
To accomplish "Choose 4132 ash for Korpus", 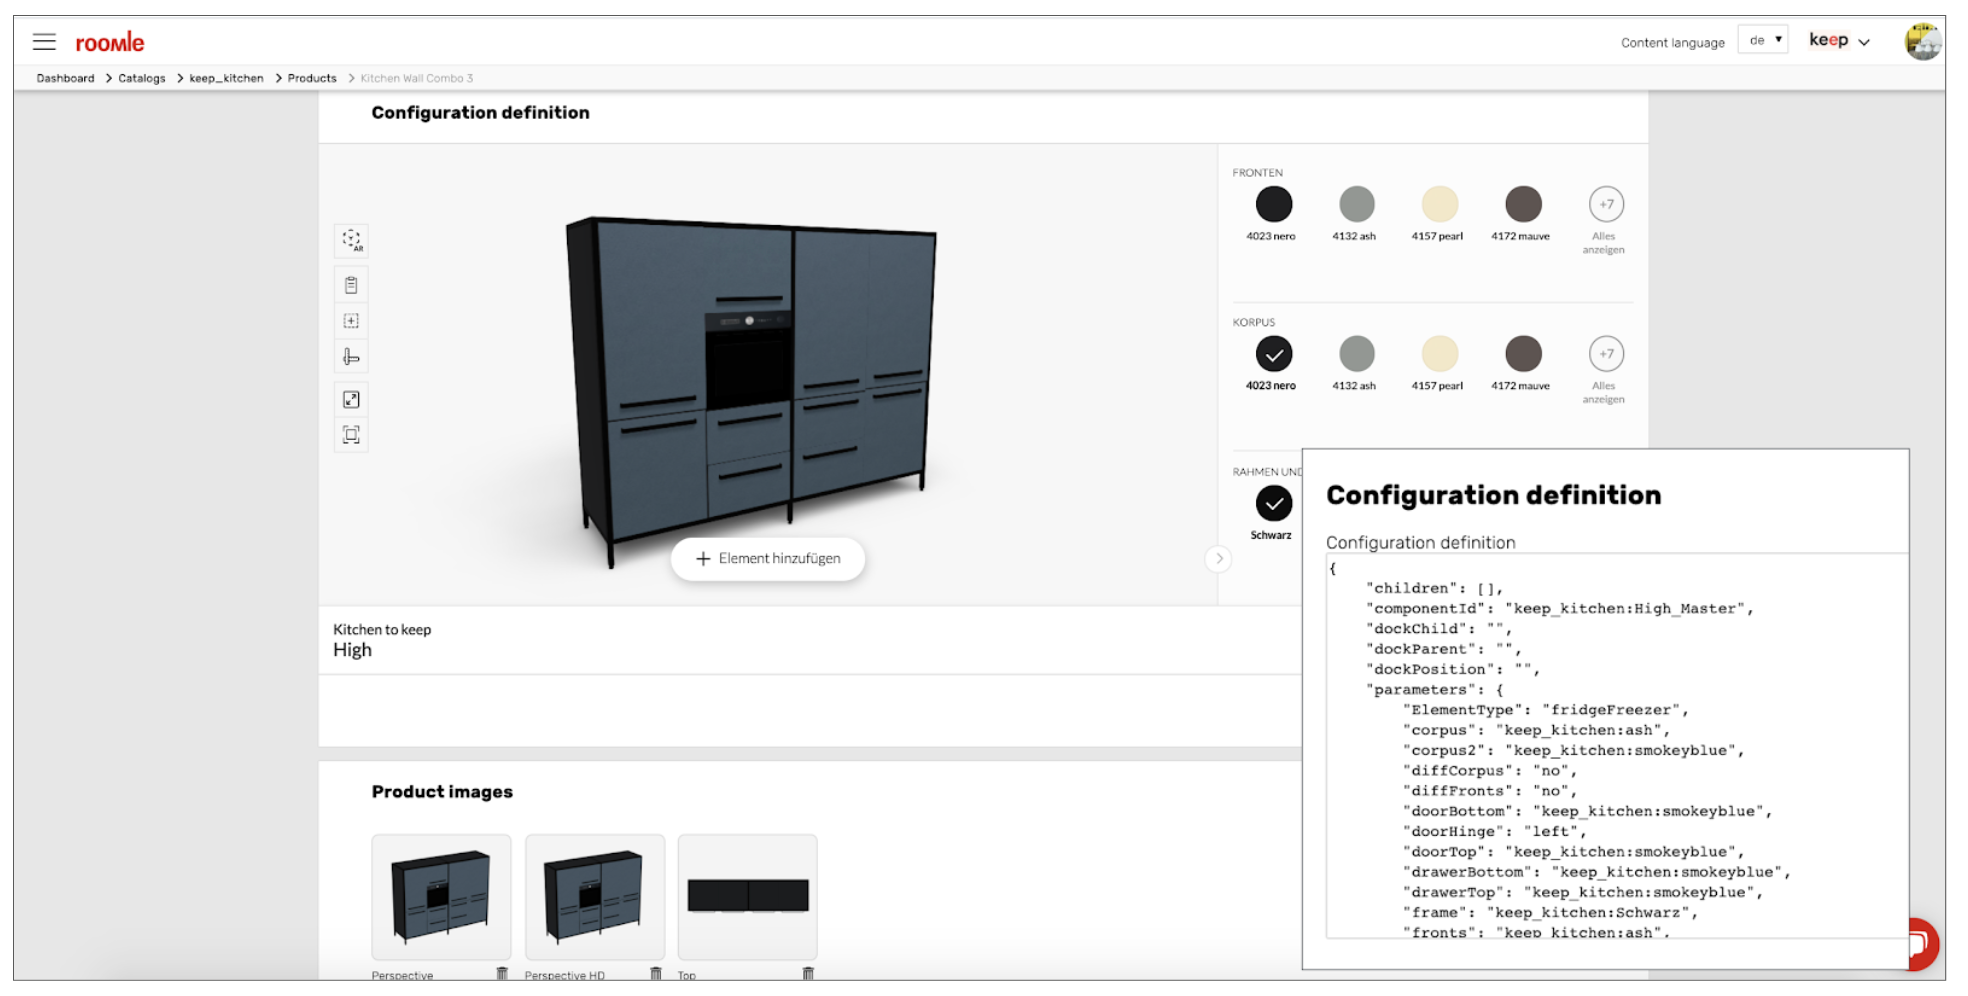I will coord(1356,354).
